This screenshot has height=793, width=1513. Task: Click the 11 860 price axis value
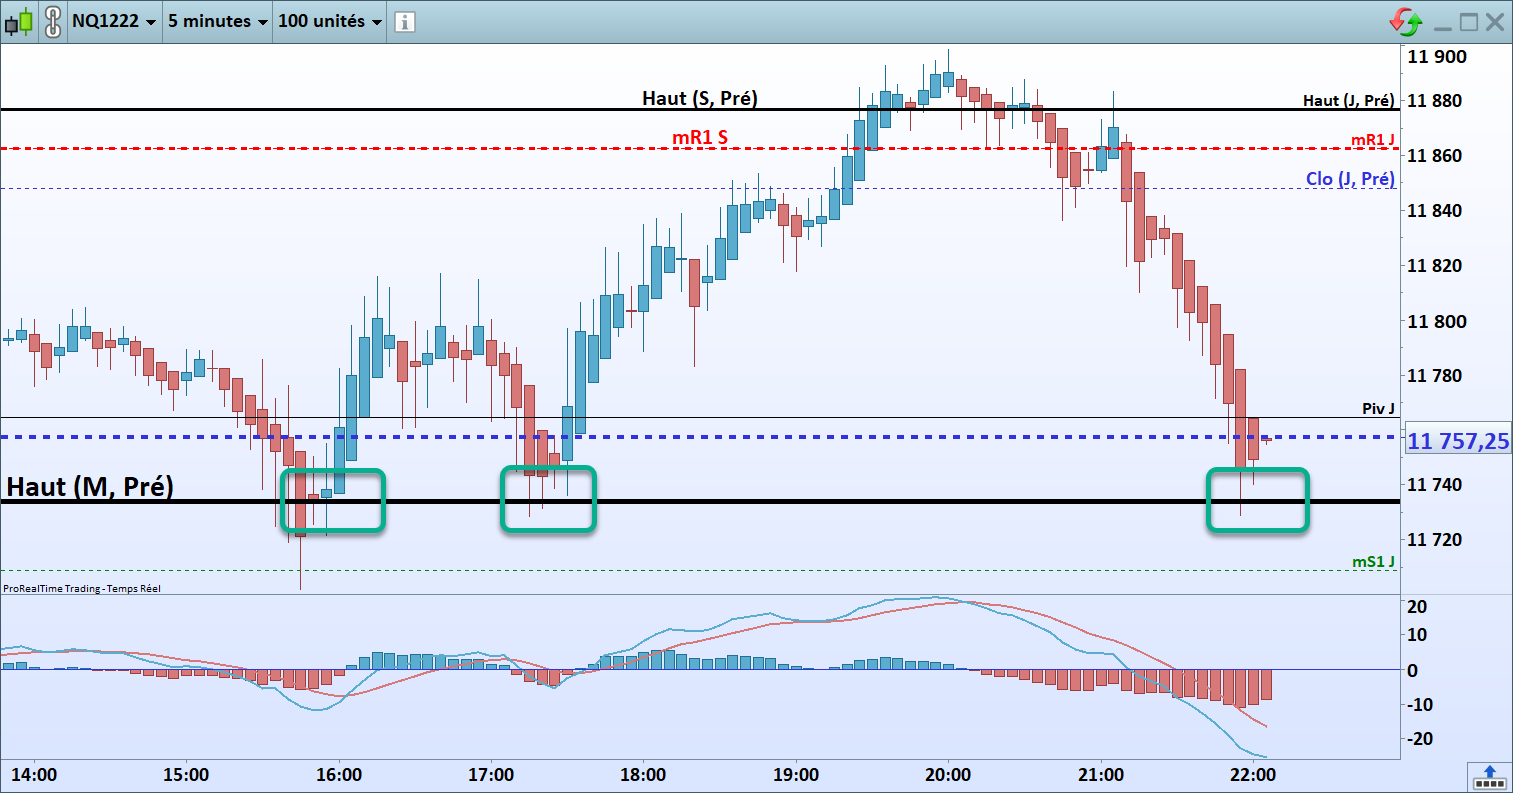tap(1437, 156)
